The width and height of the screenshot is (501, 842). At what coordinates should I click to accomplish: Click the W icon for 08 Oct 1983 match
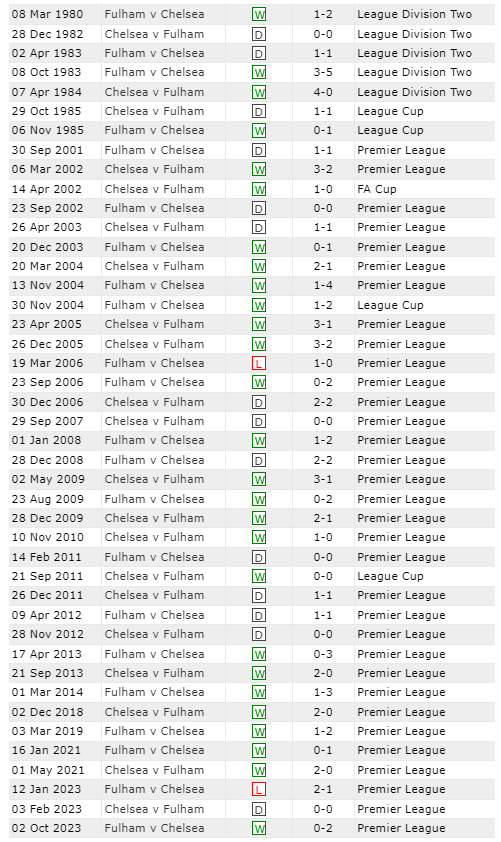(259, 72)
